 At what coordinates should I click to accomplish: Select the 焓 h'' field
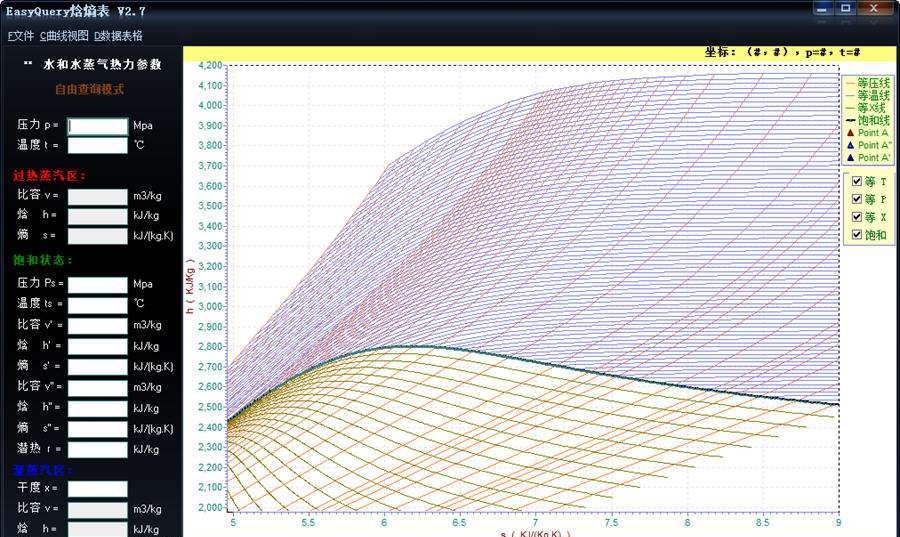pyautogui.click(x=98, y=408)
